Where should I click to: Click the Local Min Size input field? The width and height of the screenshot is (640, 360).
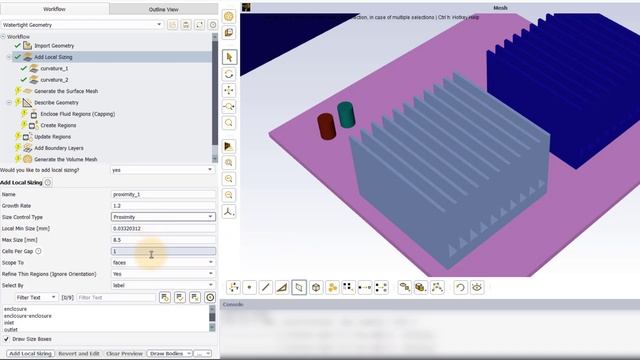tap(163, 229)
